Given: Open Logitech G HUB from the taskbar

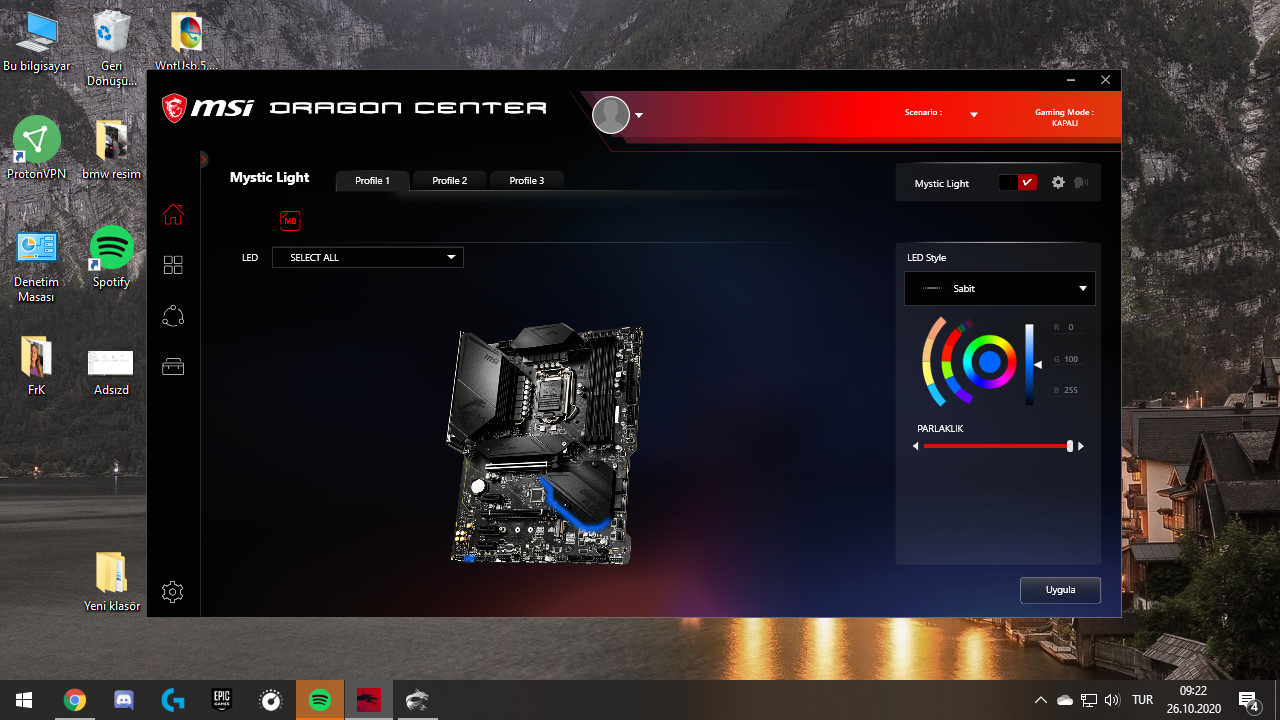Looking at the screenshot, I should pos(172,700).
